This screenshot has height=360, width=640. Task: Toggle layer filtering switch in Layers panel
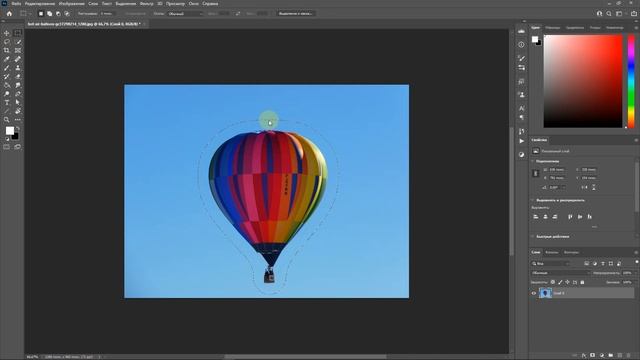pyautogui.click(x=637, y=262)
